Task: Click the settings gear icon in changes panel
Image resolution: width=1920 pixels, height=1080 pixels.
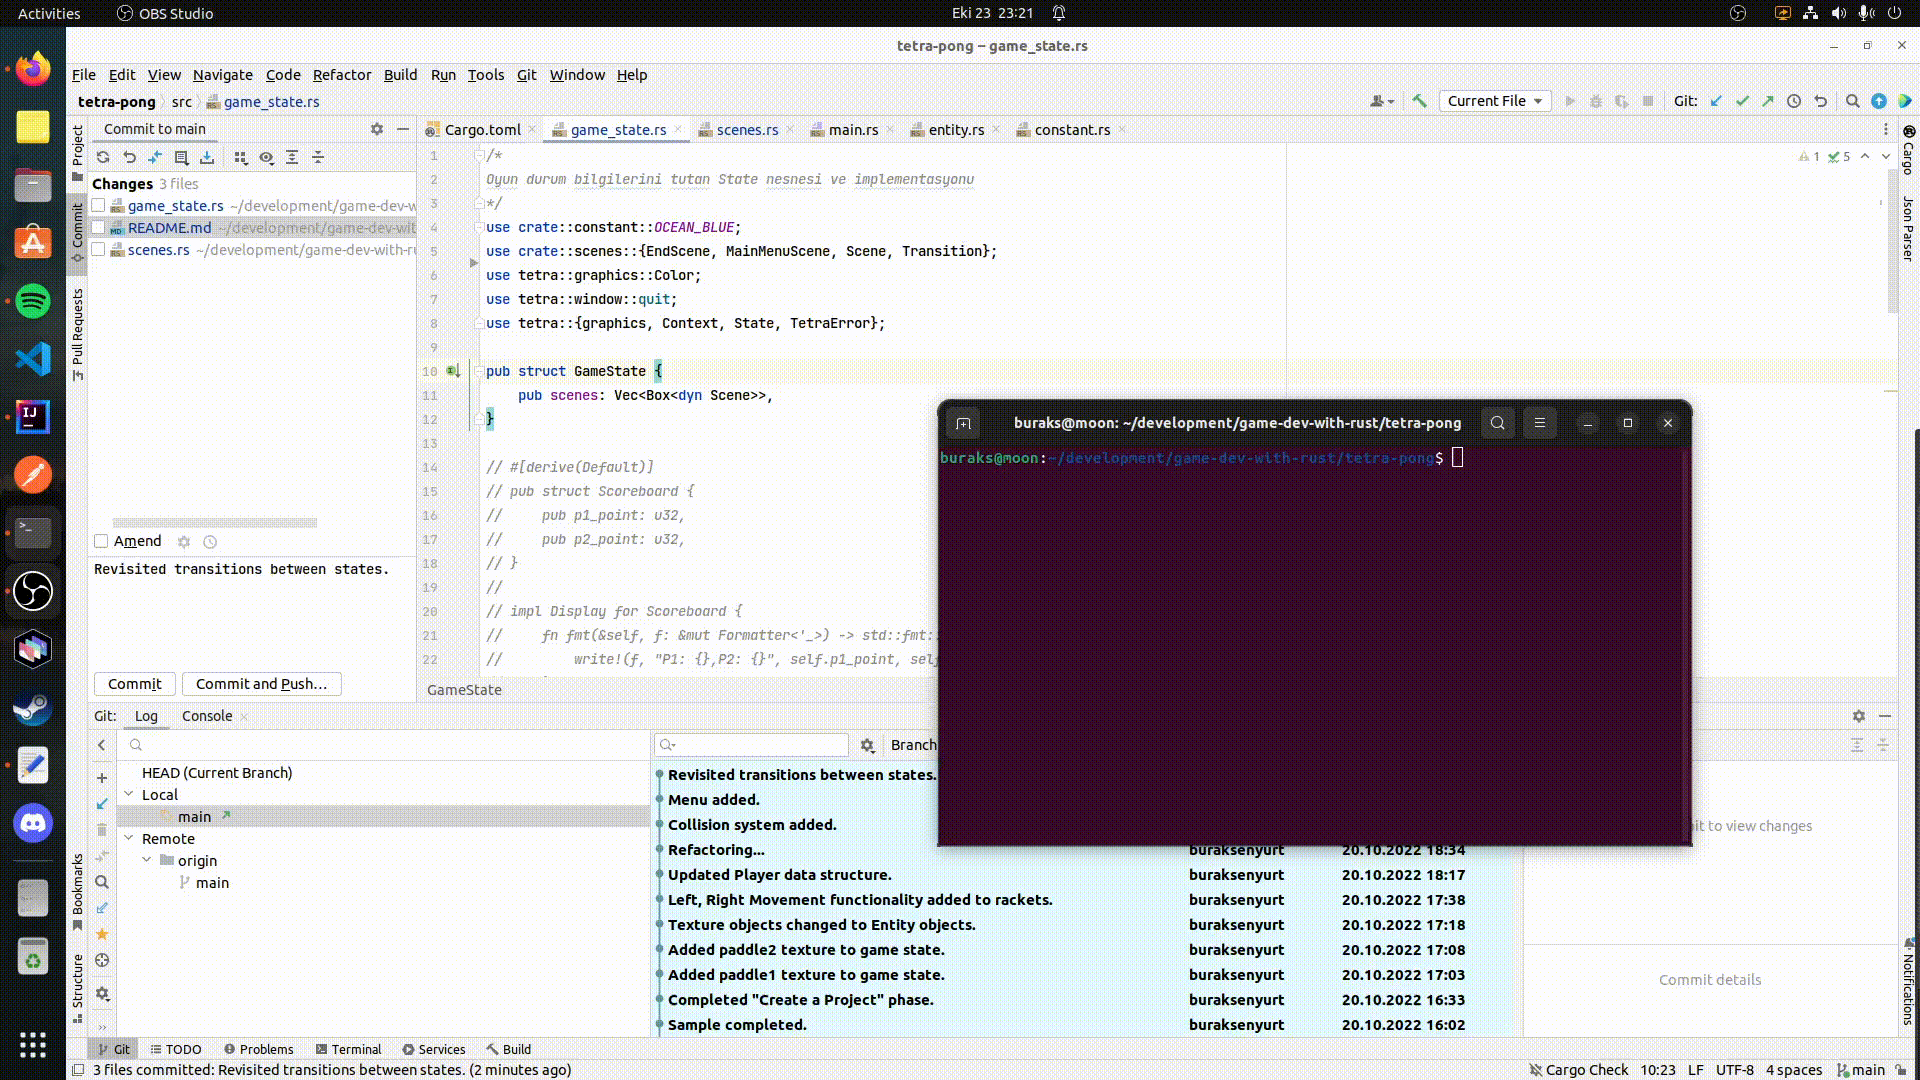Action: pos(376,128)
